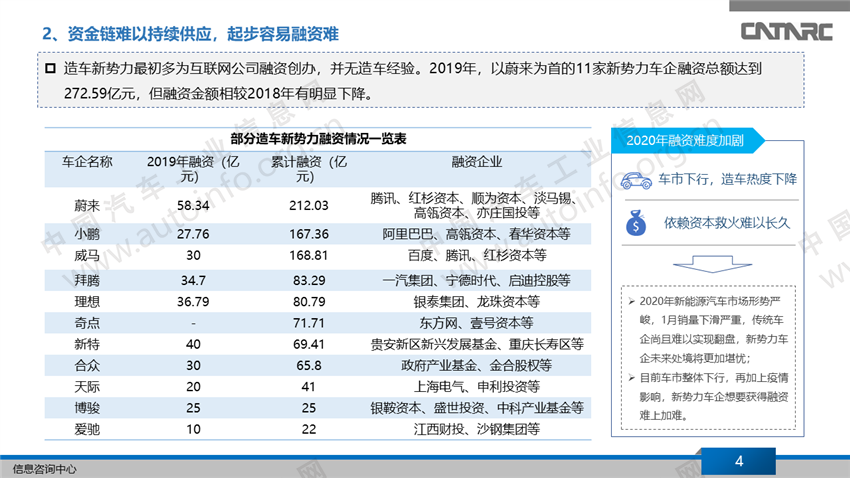This screenshot has height=478, width=850.
Task: Select cumulative value 167.36
Action: tap(308, 234)
